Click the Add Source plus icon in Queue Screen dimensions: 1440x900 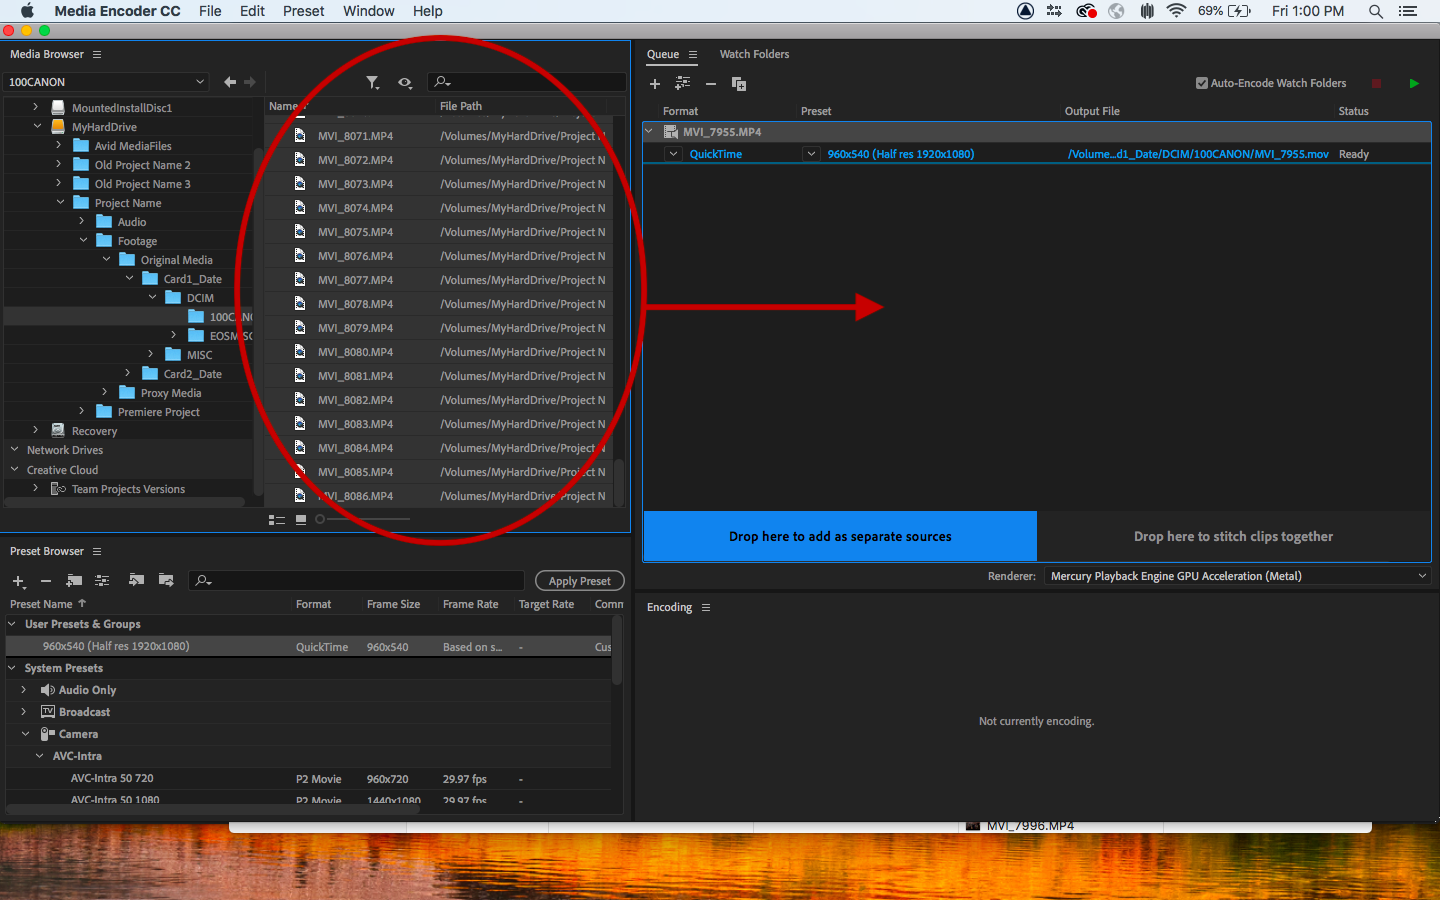(655, 84)
